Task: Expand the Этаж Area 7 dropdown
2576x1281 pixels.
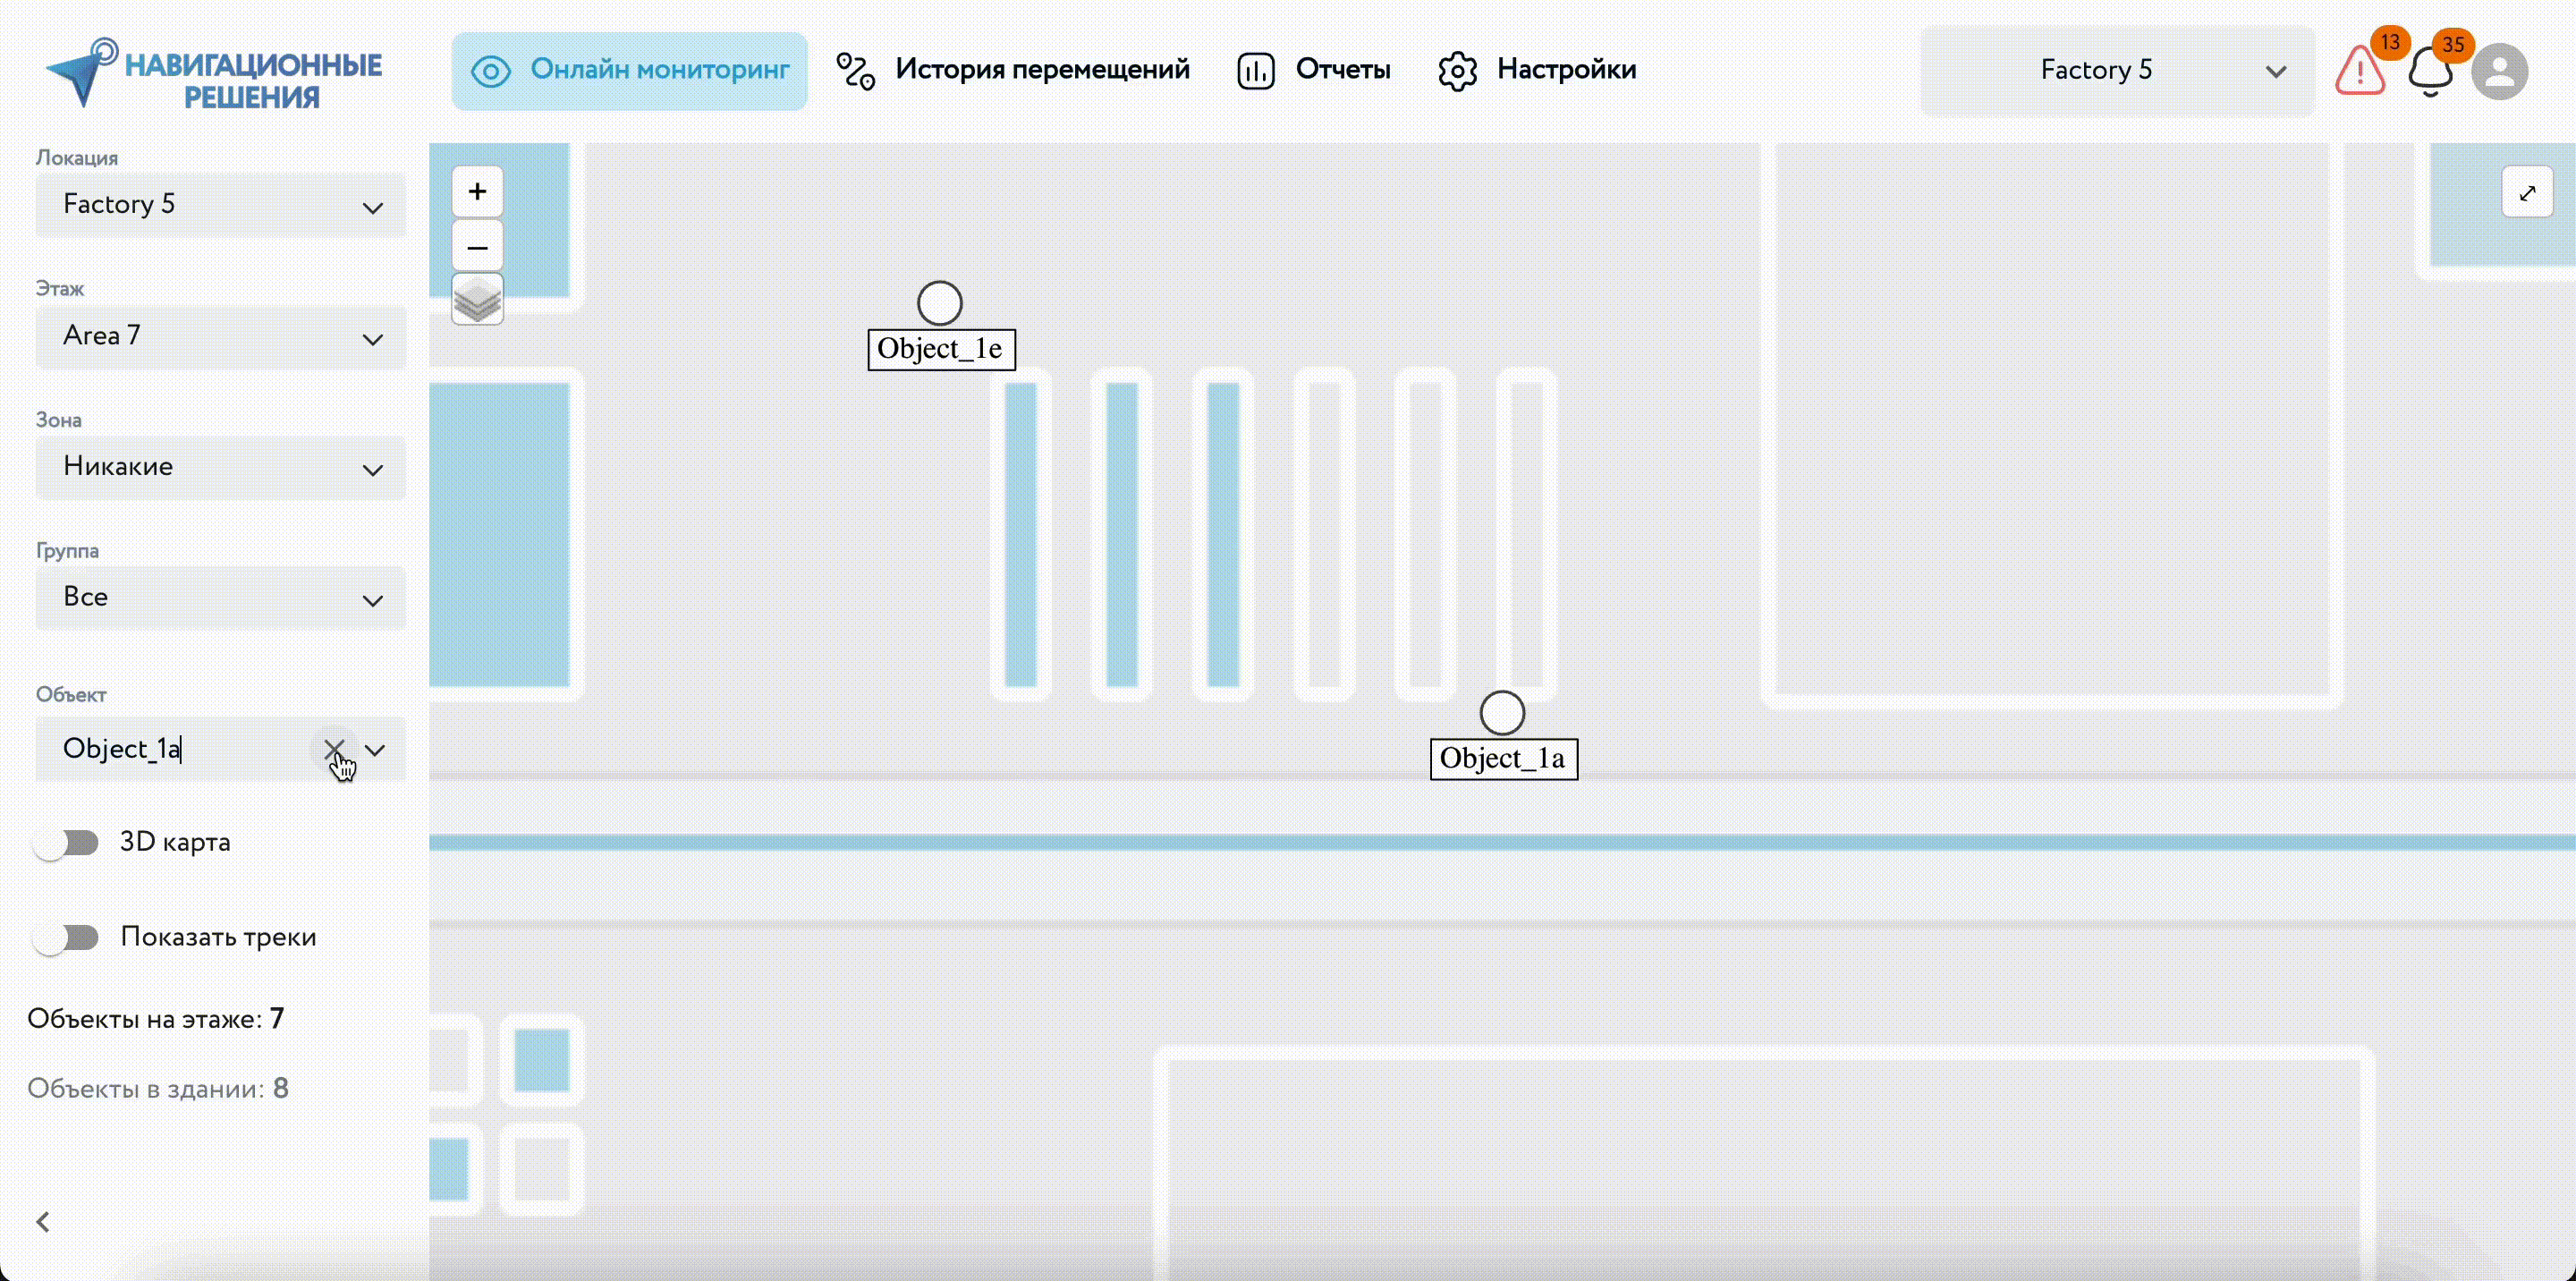Action: pos(220,336)
